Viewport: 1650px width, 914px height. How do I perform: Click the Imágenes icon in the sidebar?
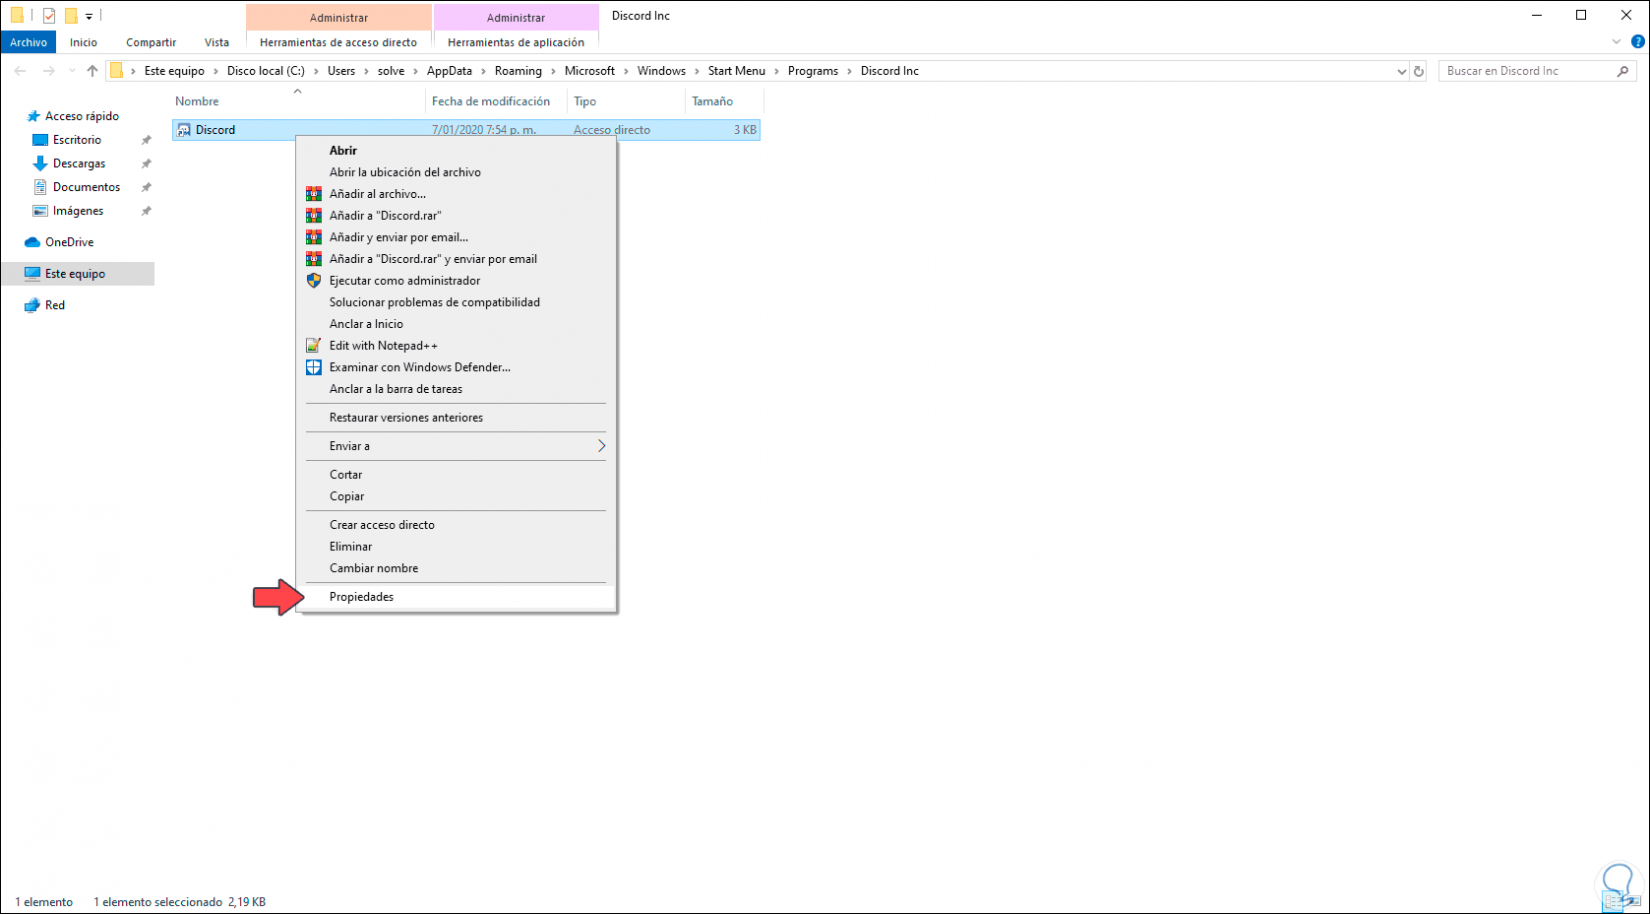pyautogui.click(x=40, y=211)
